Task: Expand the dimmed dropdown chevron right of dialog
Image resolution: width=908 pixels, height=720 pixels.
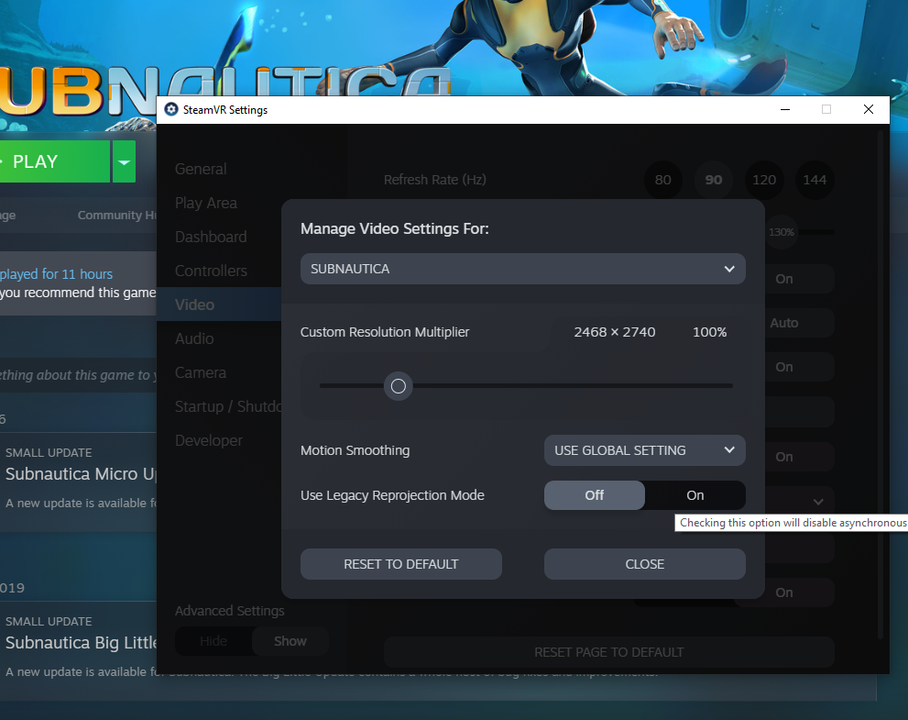Action: [818, 502]
